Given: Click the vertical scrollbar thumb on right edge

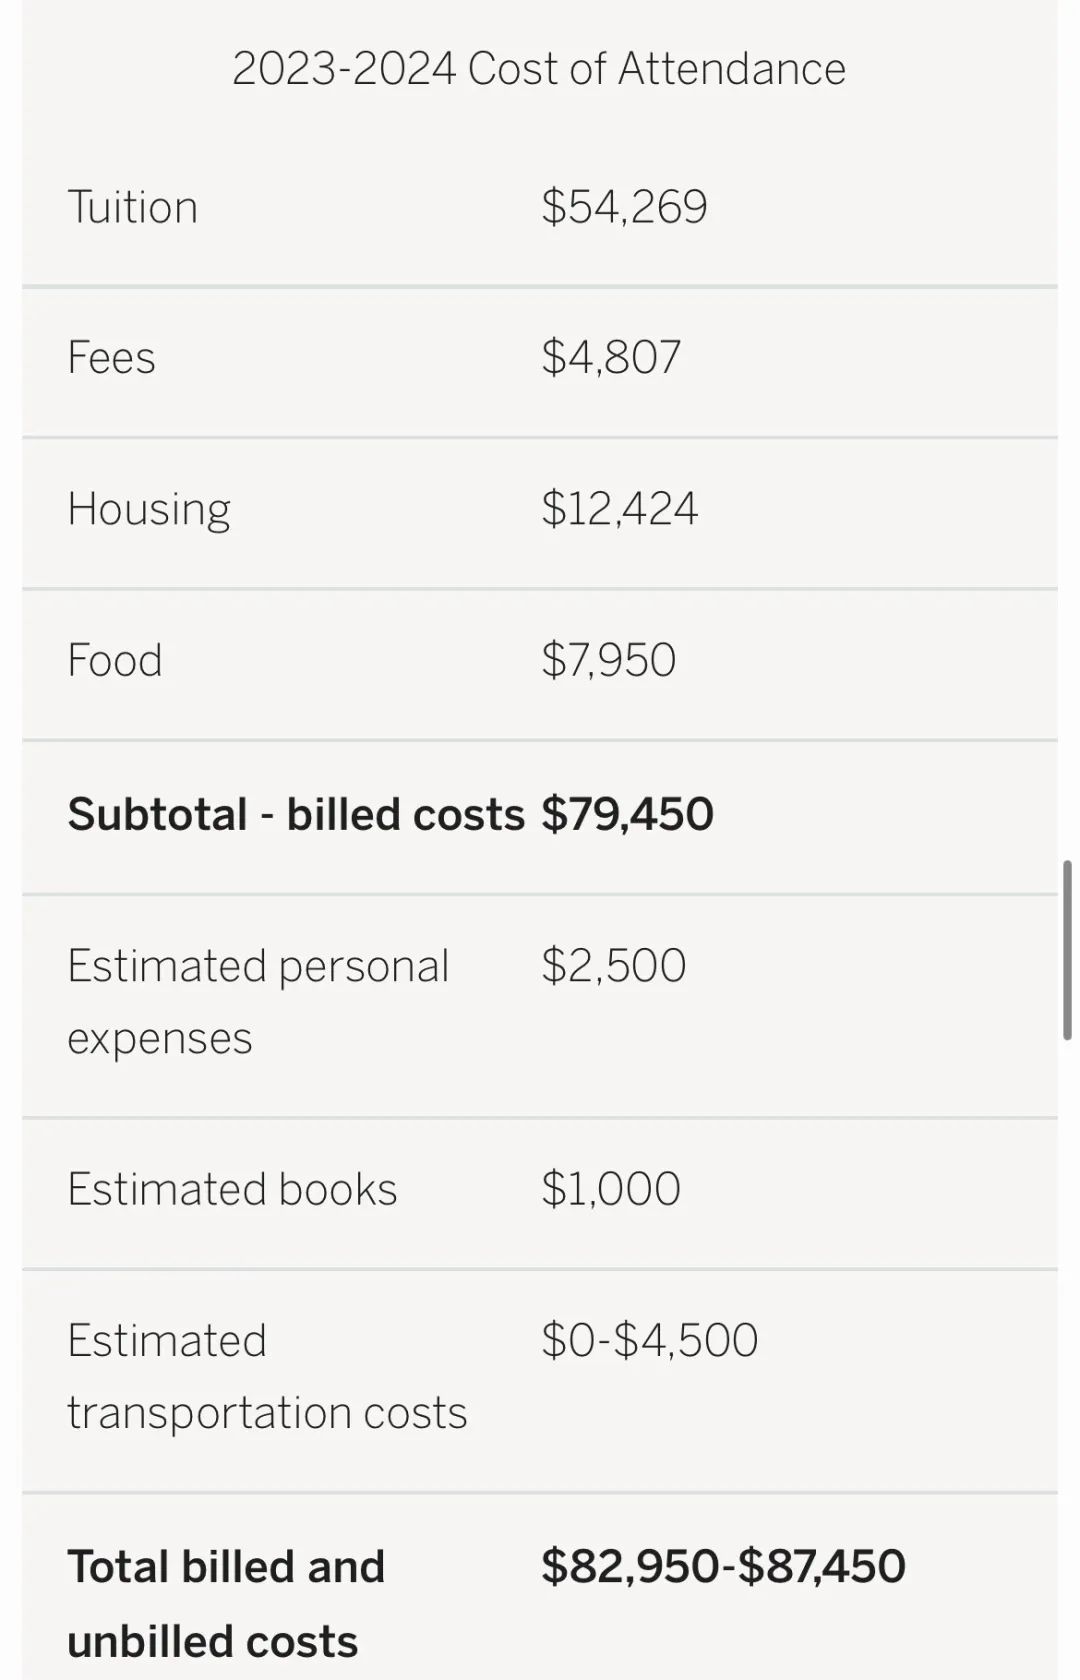Looking at the screenshot, I should [1067, 950].
